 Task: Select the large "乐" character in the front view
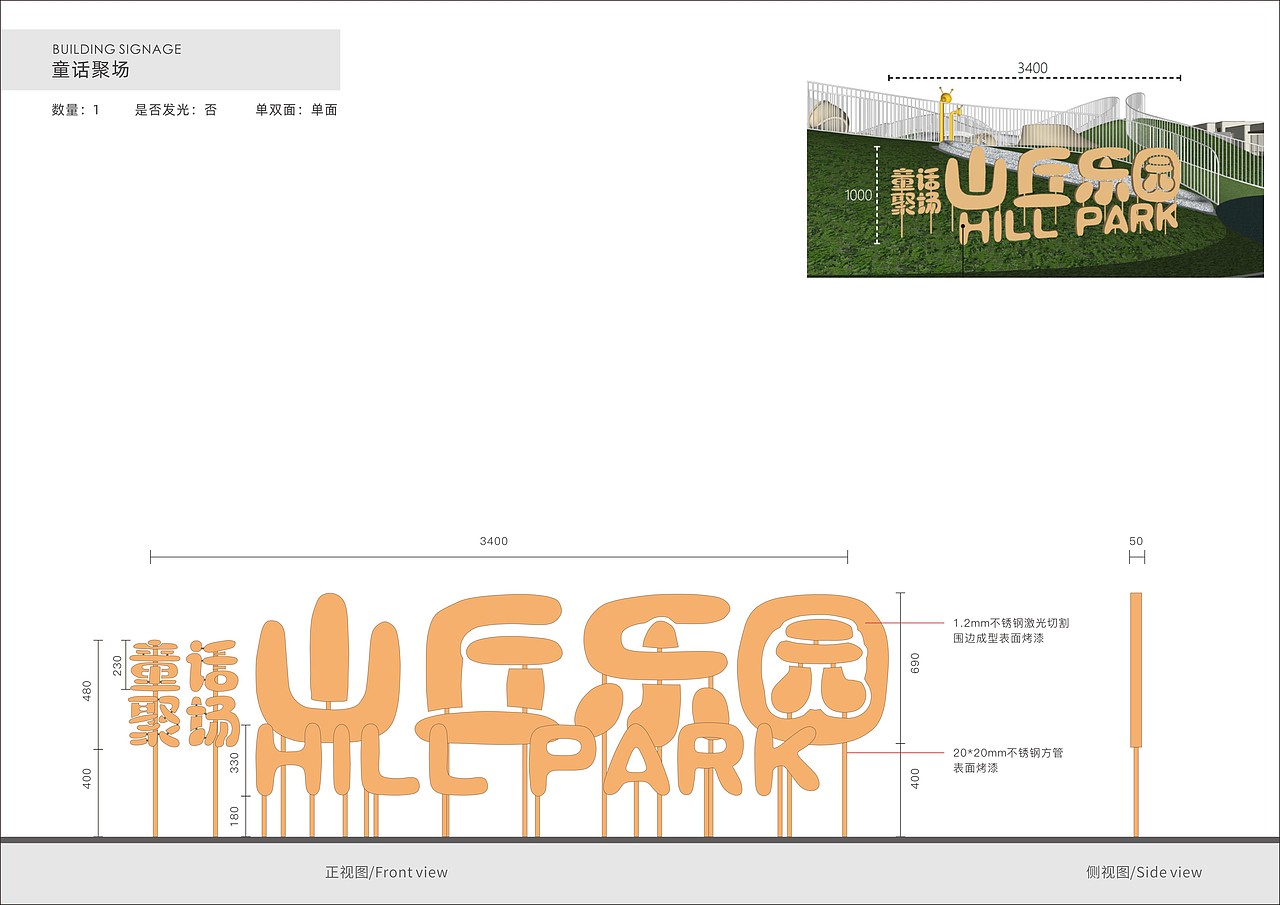pos(656,668)
